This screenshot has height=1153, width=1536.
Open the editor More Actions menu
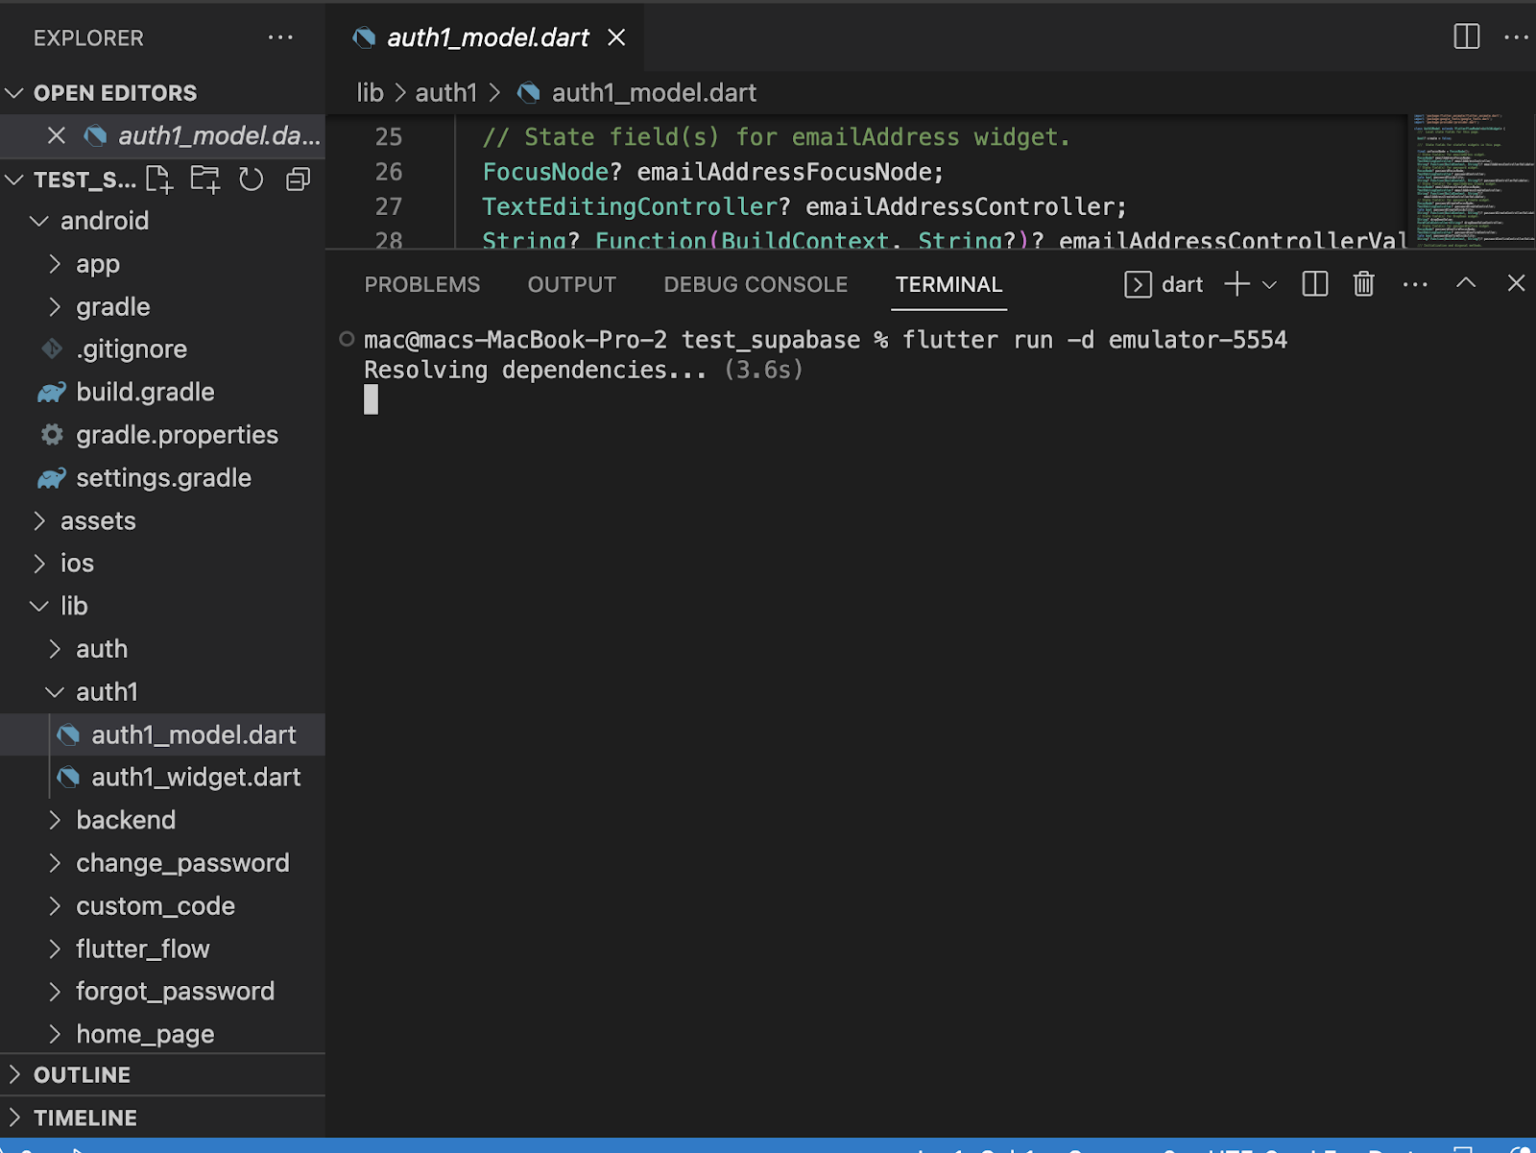click(x=1517, y=36)
